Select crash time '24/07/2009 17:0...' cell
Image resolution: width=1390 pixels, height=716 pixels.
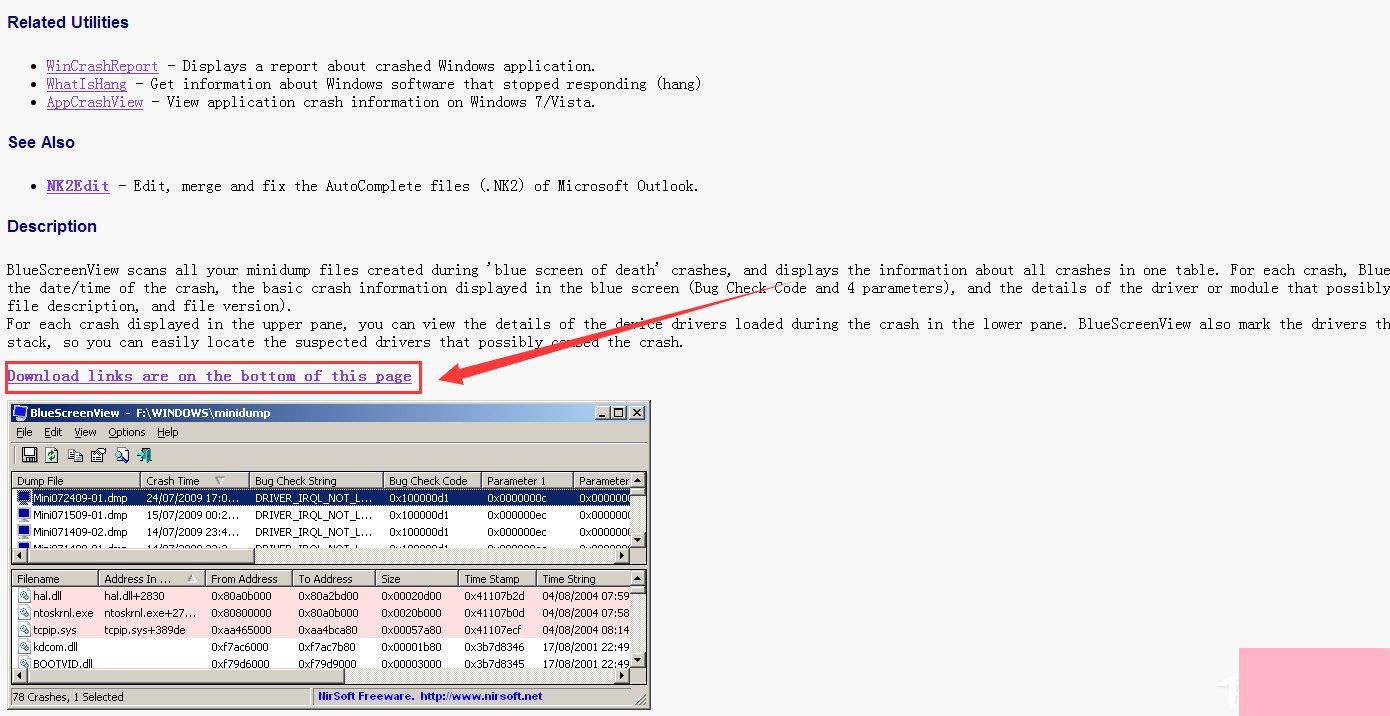click(x=194, y=497)
